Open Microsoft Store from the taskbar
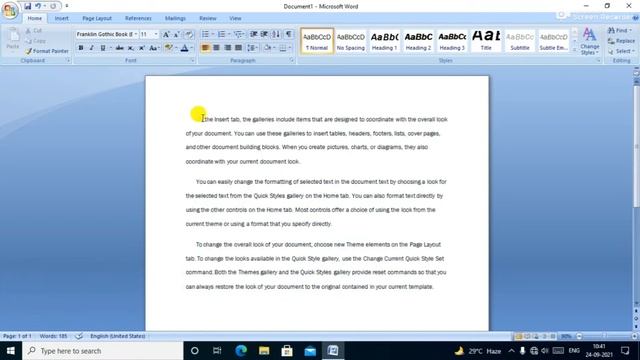This screenshot has width=640, height=360. 287,351
